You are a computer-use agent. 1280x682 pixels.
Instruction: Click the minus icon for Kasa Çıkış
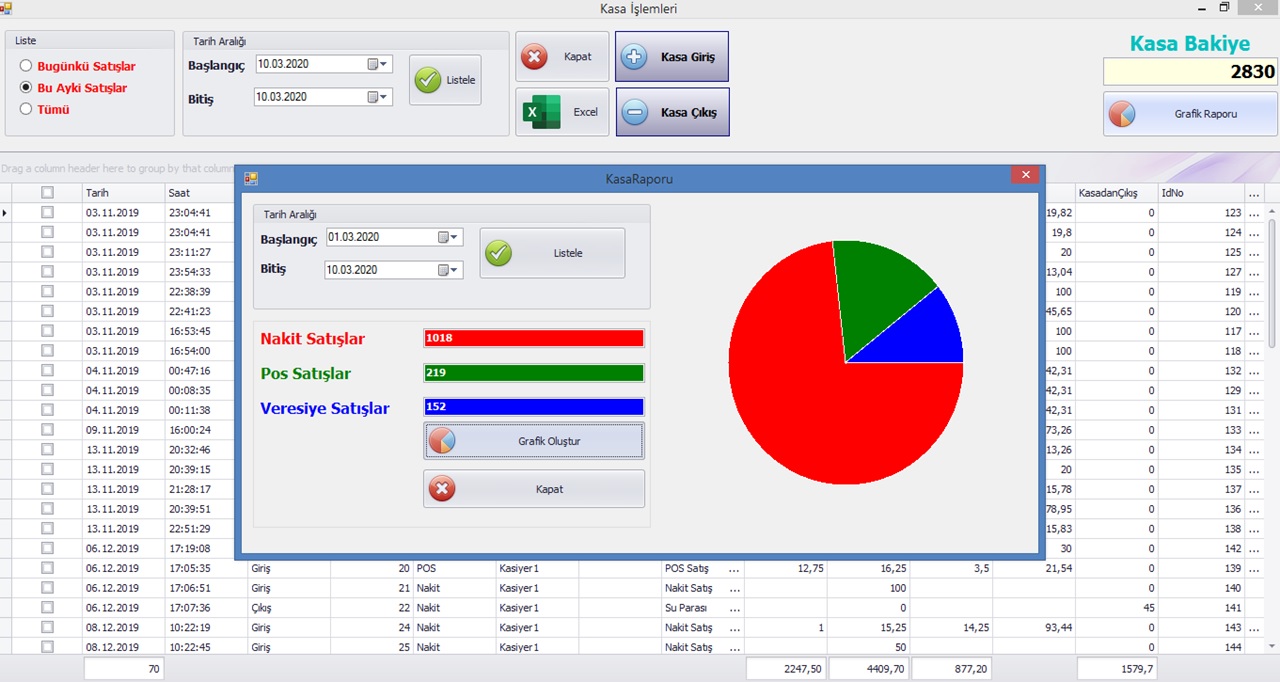[634, 113]
